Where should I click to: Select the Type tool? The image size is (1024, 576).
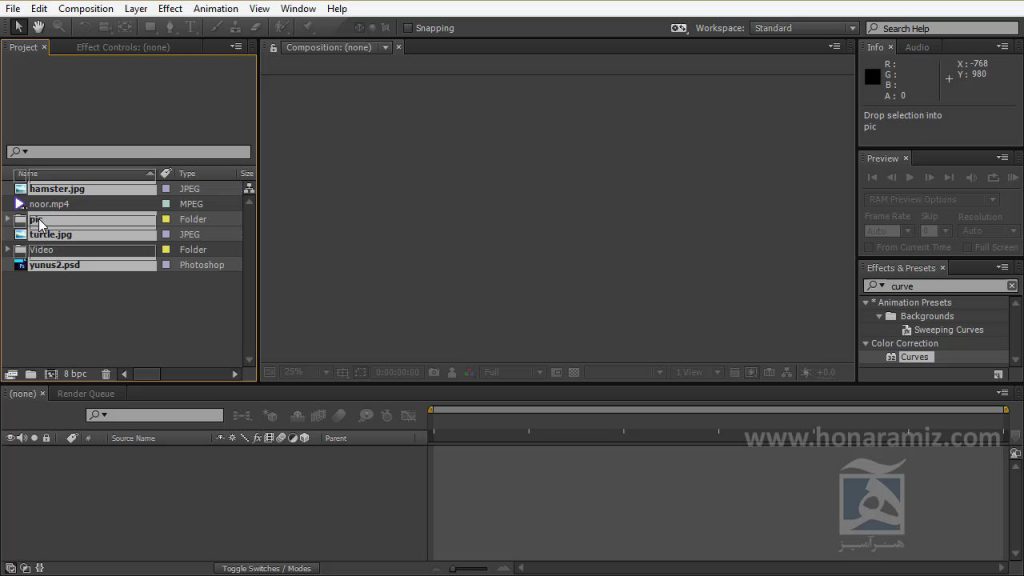pyautogui.click(x=191, y=27)
